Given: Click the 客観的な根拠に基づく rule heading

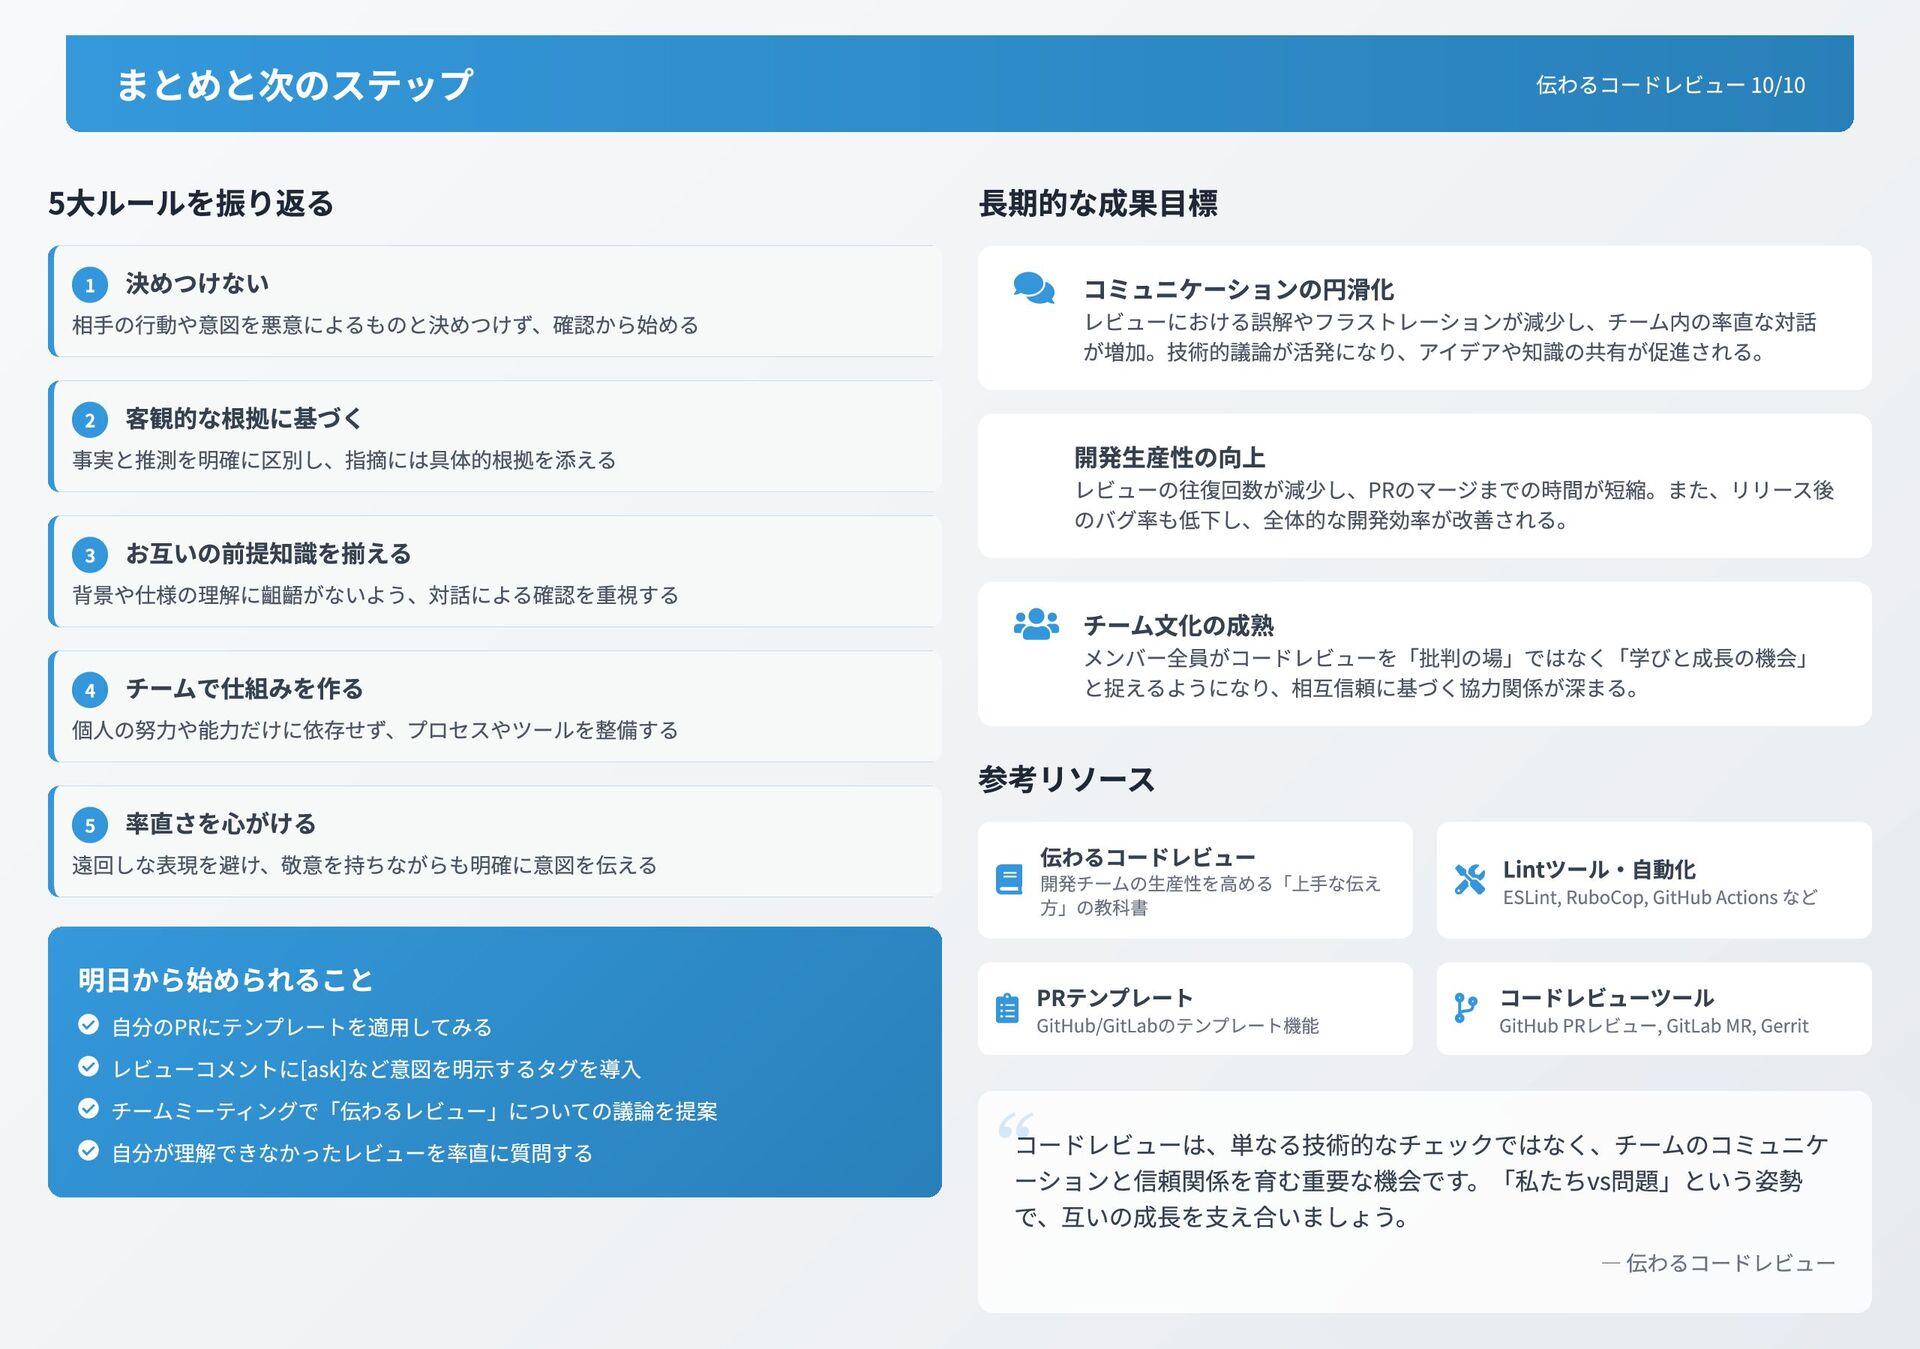Looking at the screenshot, I should [x=243, y=418].
